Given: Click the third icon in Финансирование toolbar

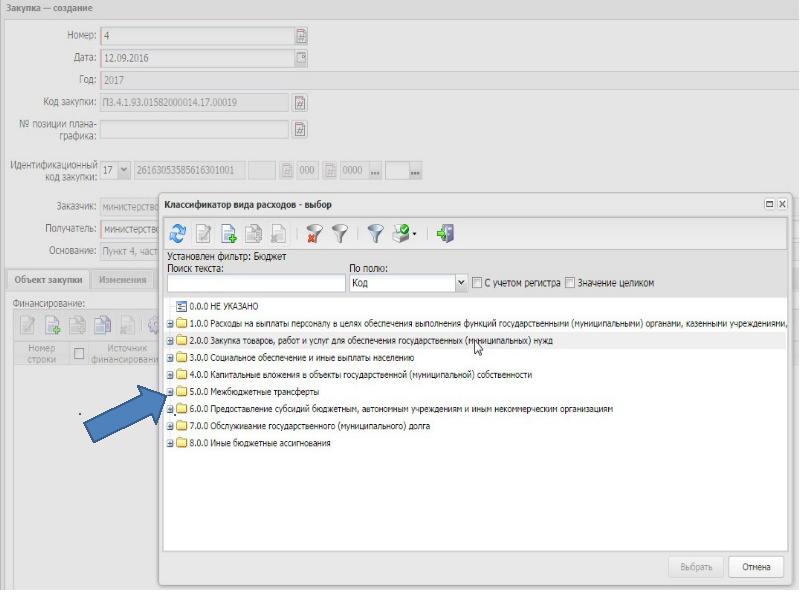Looking at the screenshot, I should click(x=78, y=325).
